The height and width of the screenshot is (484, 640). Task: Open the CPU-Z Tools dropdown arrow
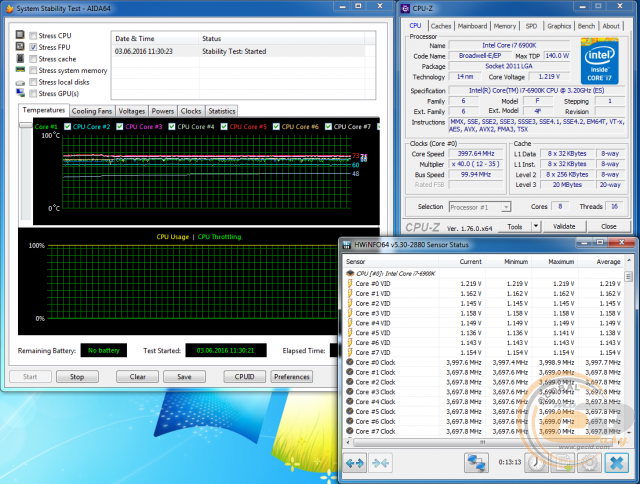(536, 226)
